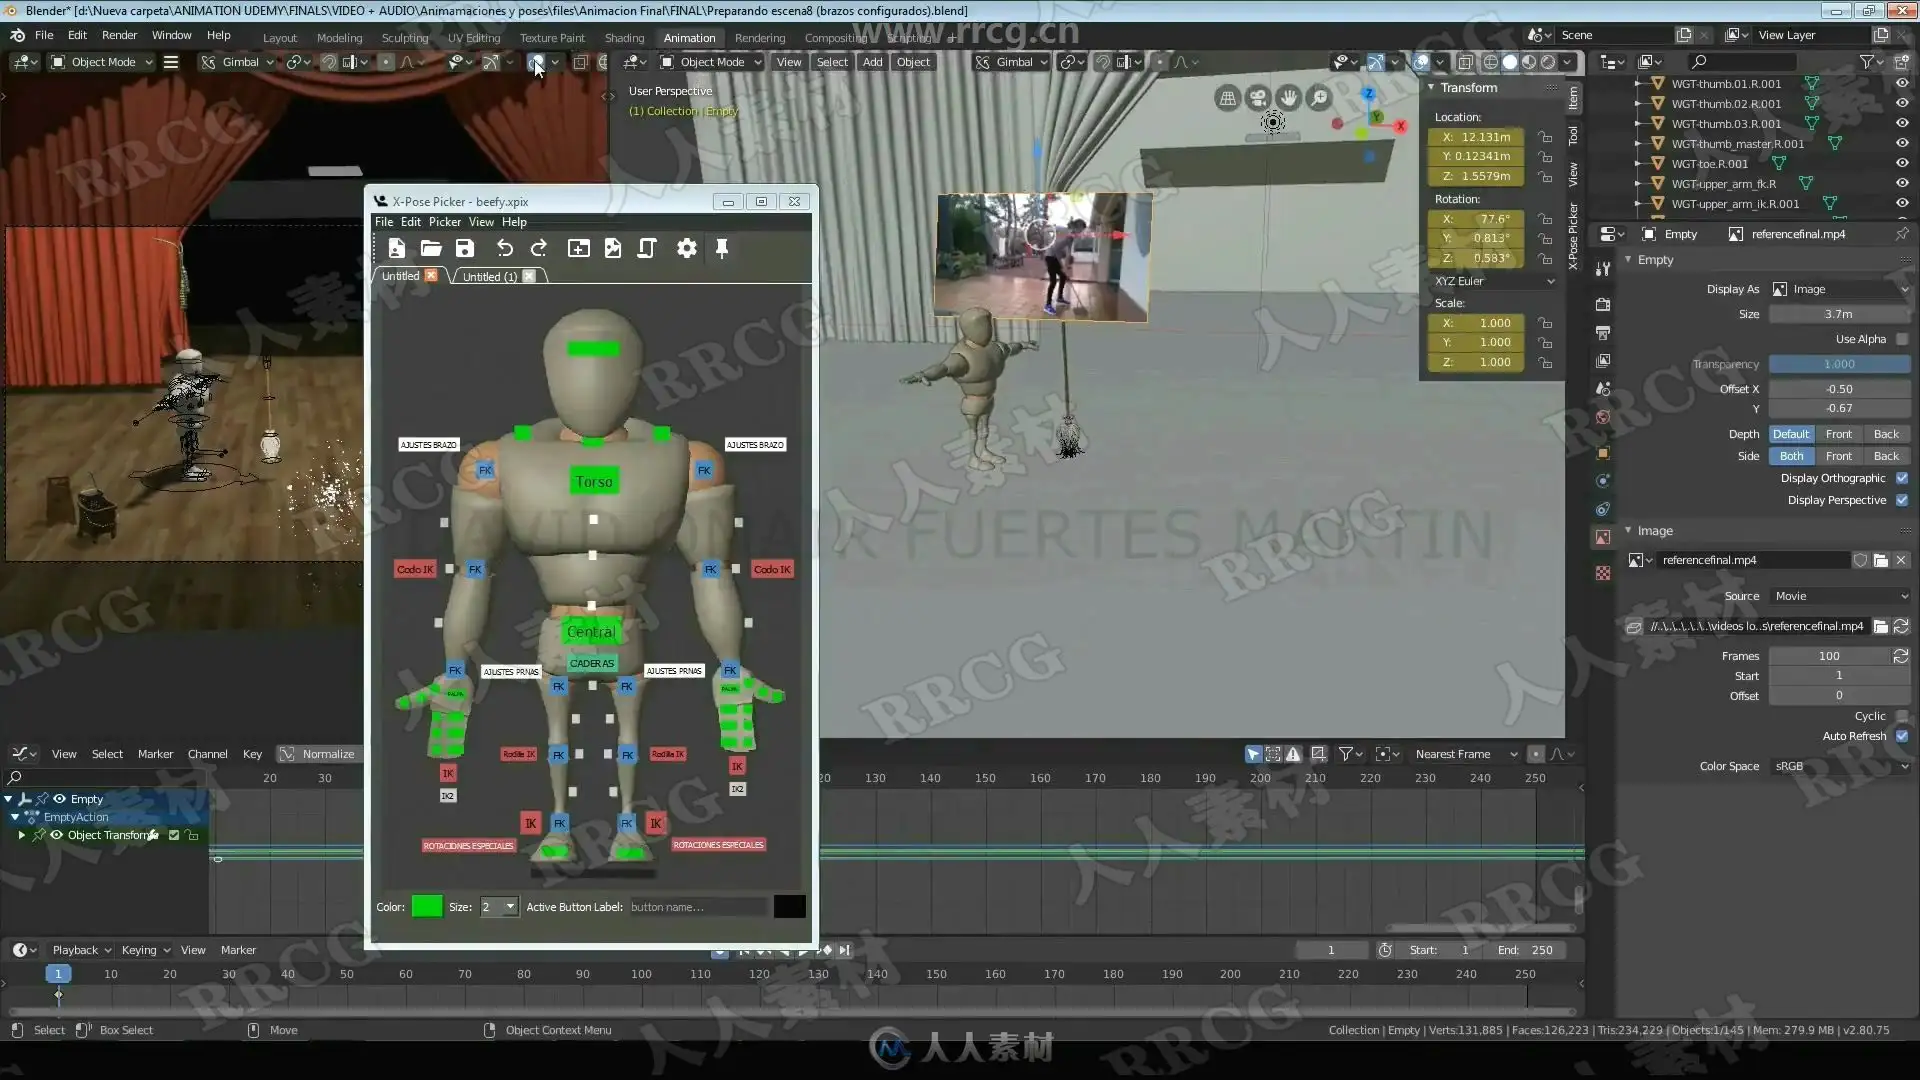Viewport: 1920px width, 1080px height.
Task: Hide WGT-thumb.01.R.001 with eye icon
Action: pyautogui.click(x=1901, y=84)
